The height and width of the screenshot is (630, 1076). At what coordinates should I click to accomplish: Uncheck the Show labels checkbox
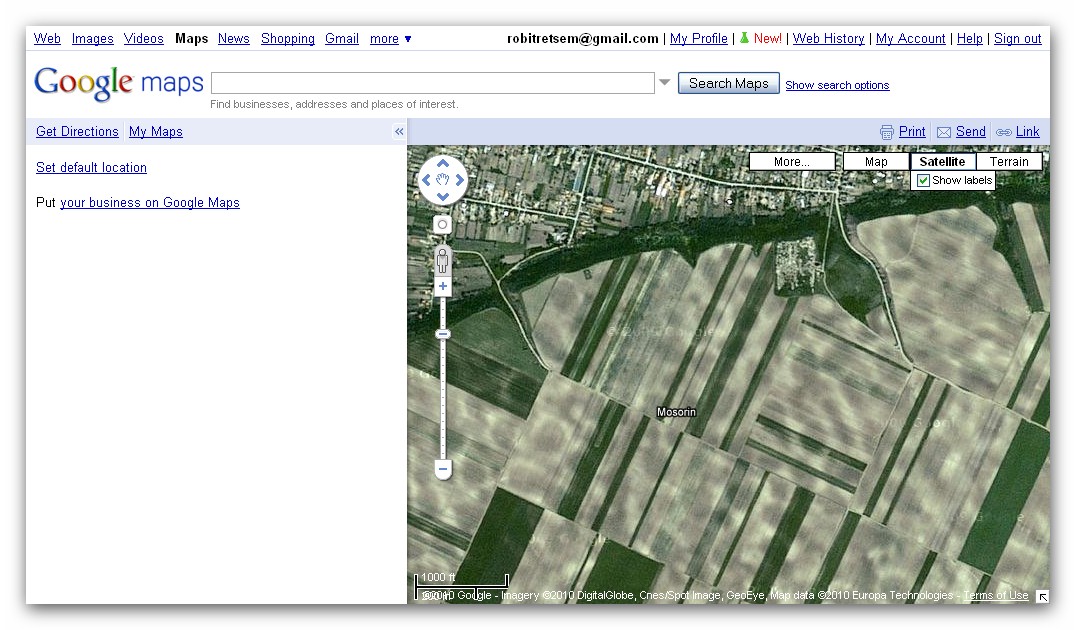pyautogui.click(x=923, y=181)
